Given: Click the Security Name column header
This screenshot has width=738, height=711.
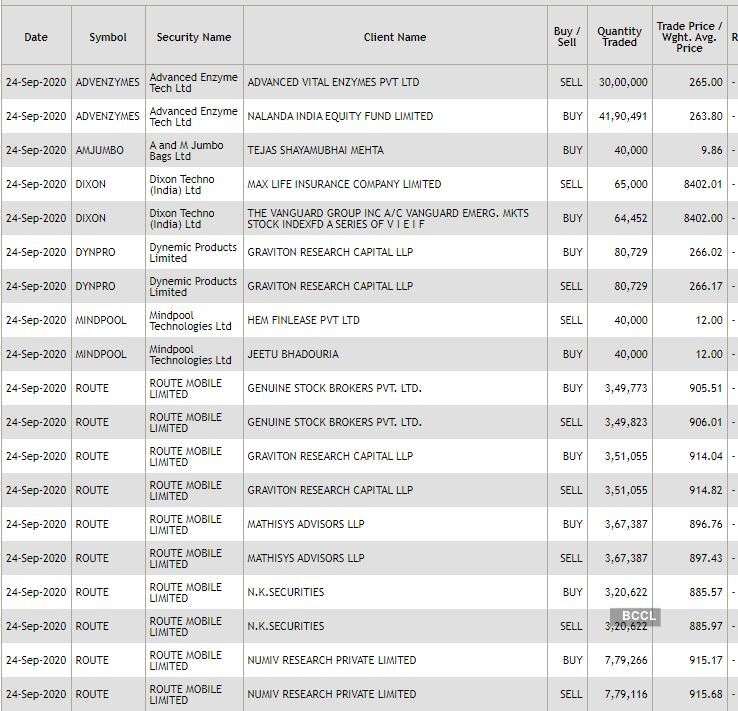Looking at the screenshot, I should point(194,37).
